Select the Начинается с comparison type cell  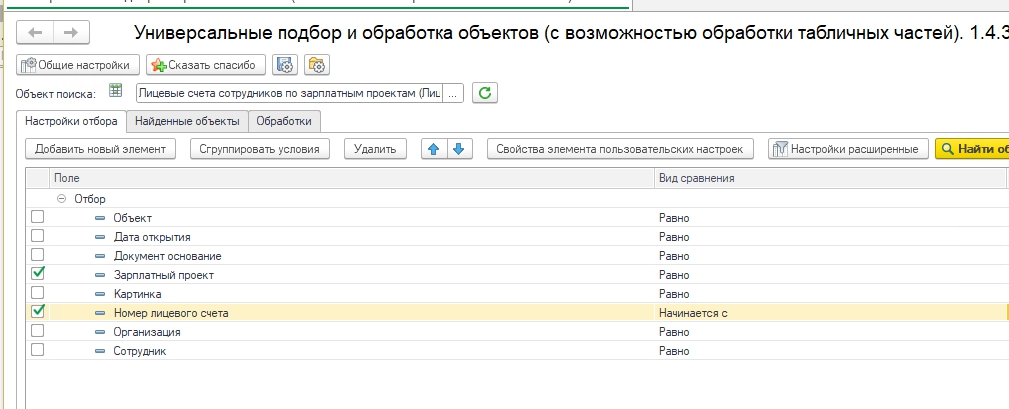coord(828,313)
